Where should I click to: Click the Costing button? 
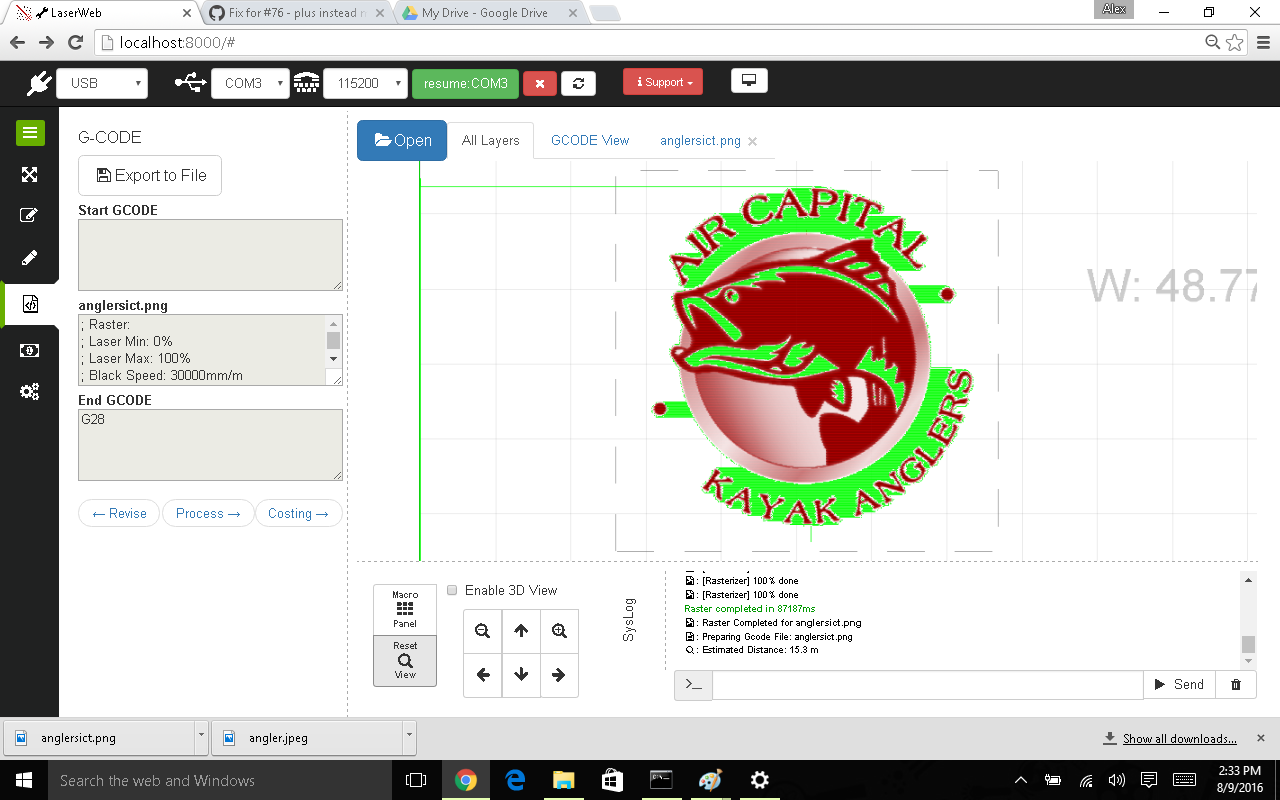[298, 513]
